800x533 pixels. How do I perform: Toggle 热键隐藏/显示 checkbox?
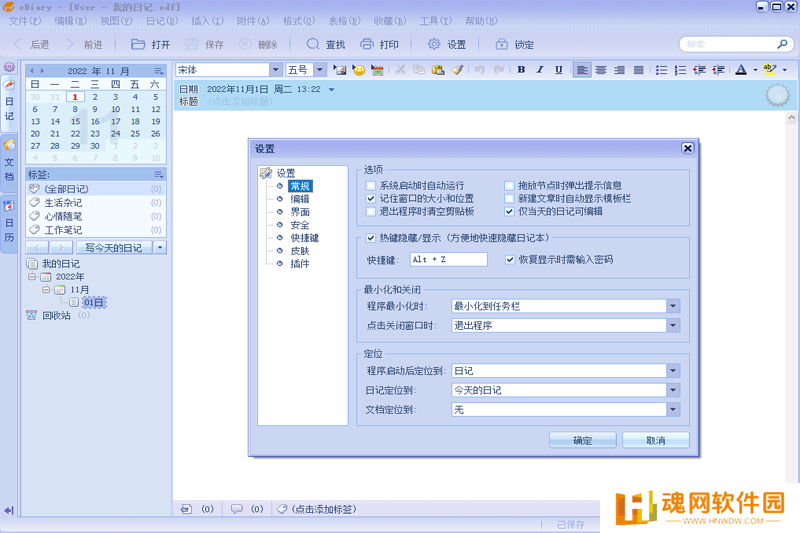coord(371,238)
